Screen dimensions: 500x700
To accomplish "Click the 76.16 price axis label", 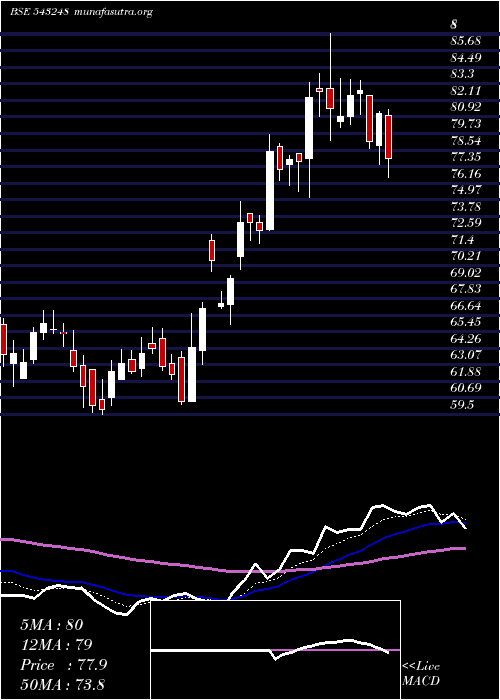I will click(465, 174).
